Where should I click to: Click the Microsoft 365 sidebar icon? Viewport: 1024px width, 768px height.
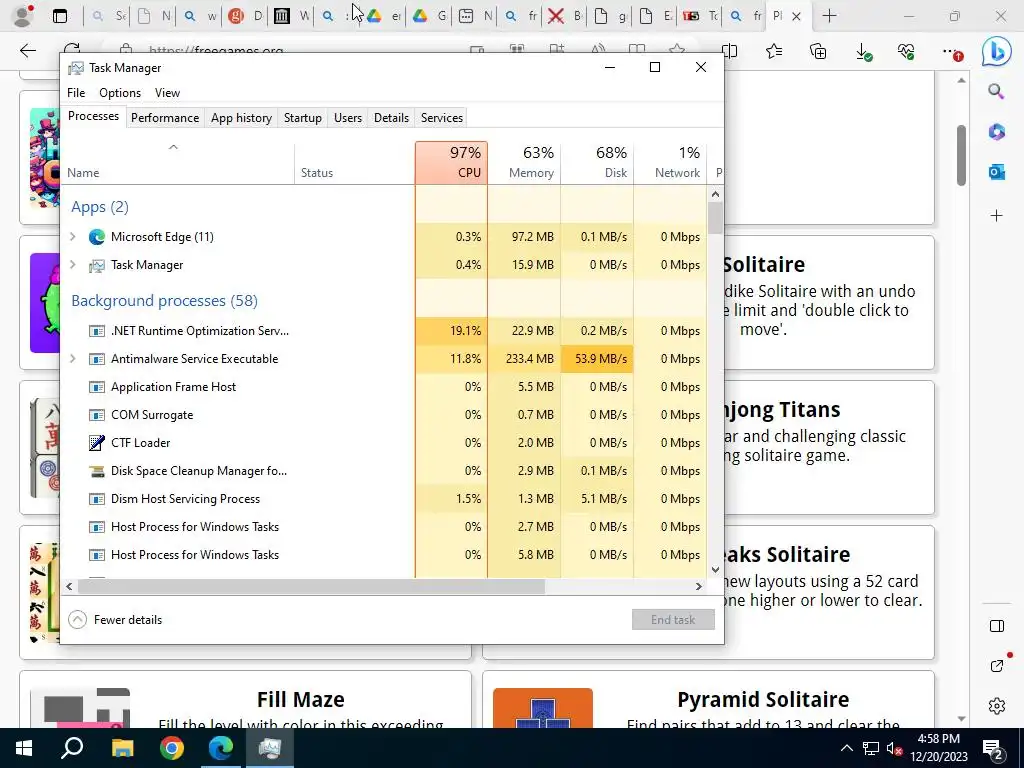click(x=997, y=132)
